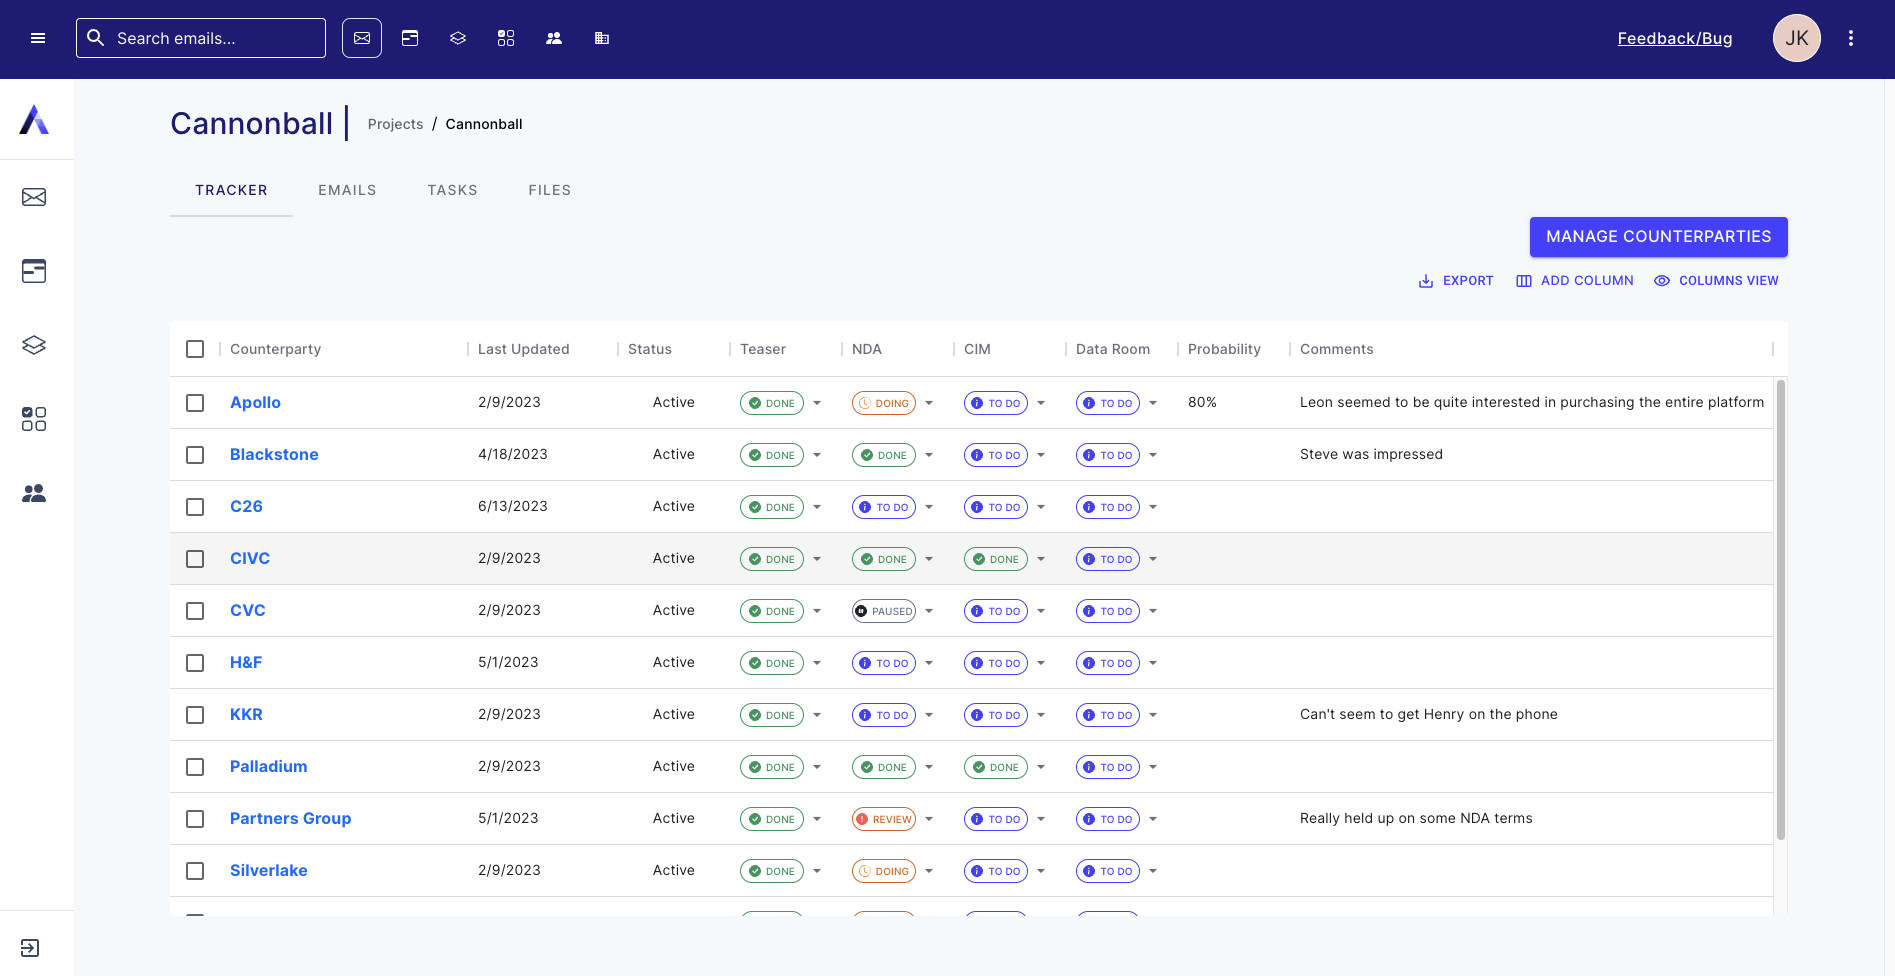
Task: Click Apollo's 80% probability cell
Action: tap(1202, 403)
